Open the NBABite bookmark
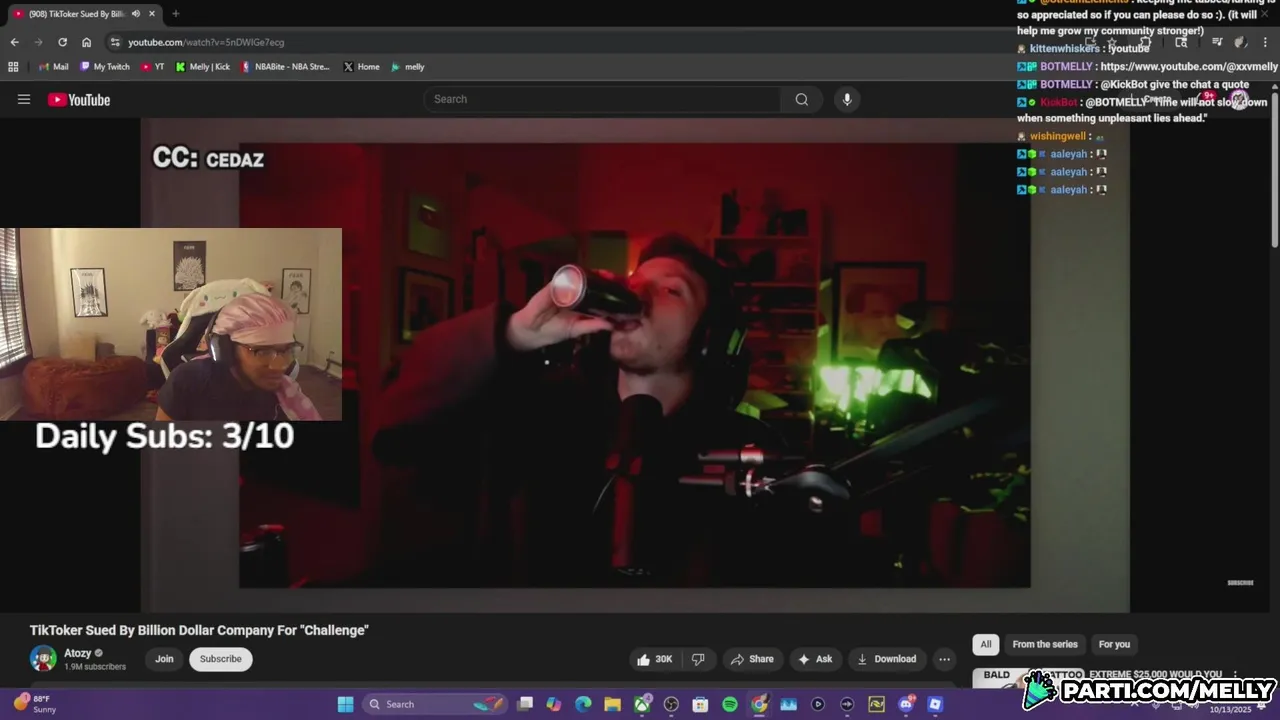The image size is (1280, 720). 285,67
